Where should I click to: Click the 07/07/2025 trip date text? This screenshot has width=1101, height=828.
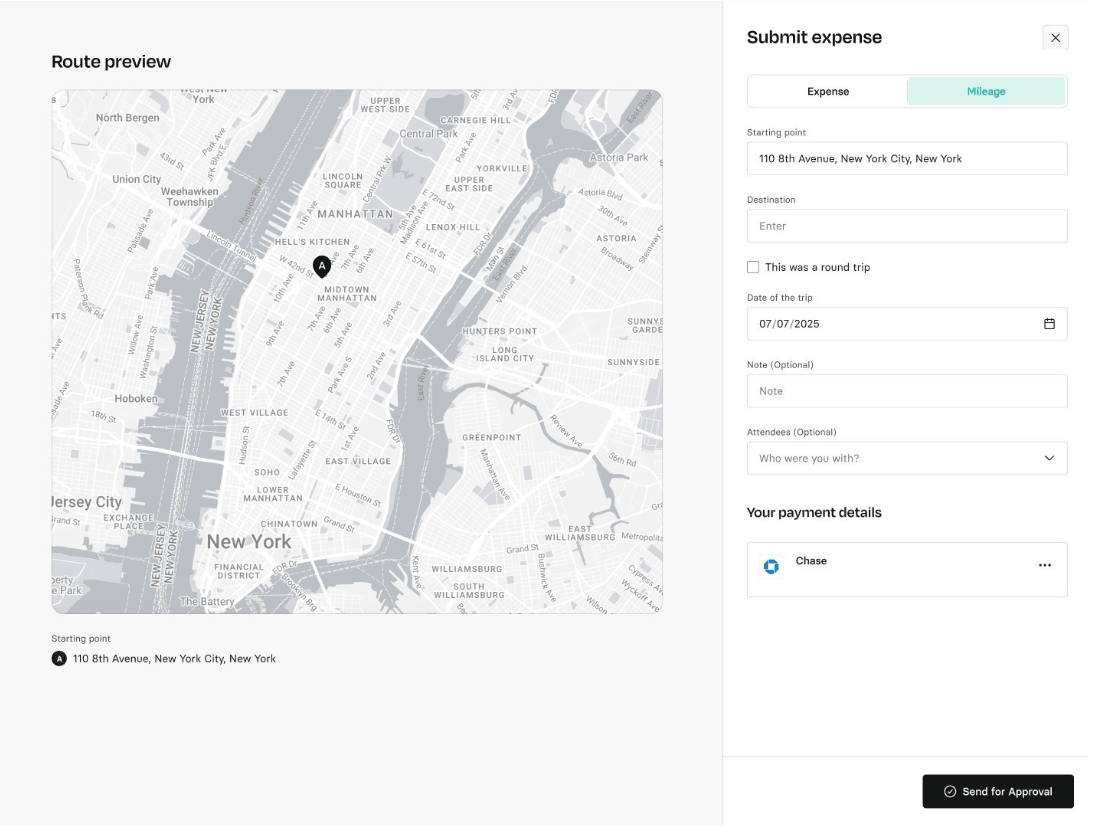click(x=789, y=324)
